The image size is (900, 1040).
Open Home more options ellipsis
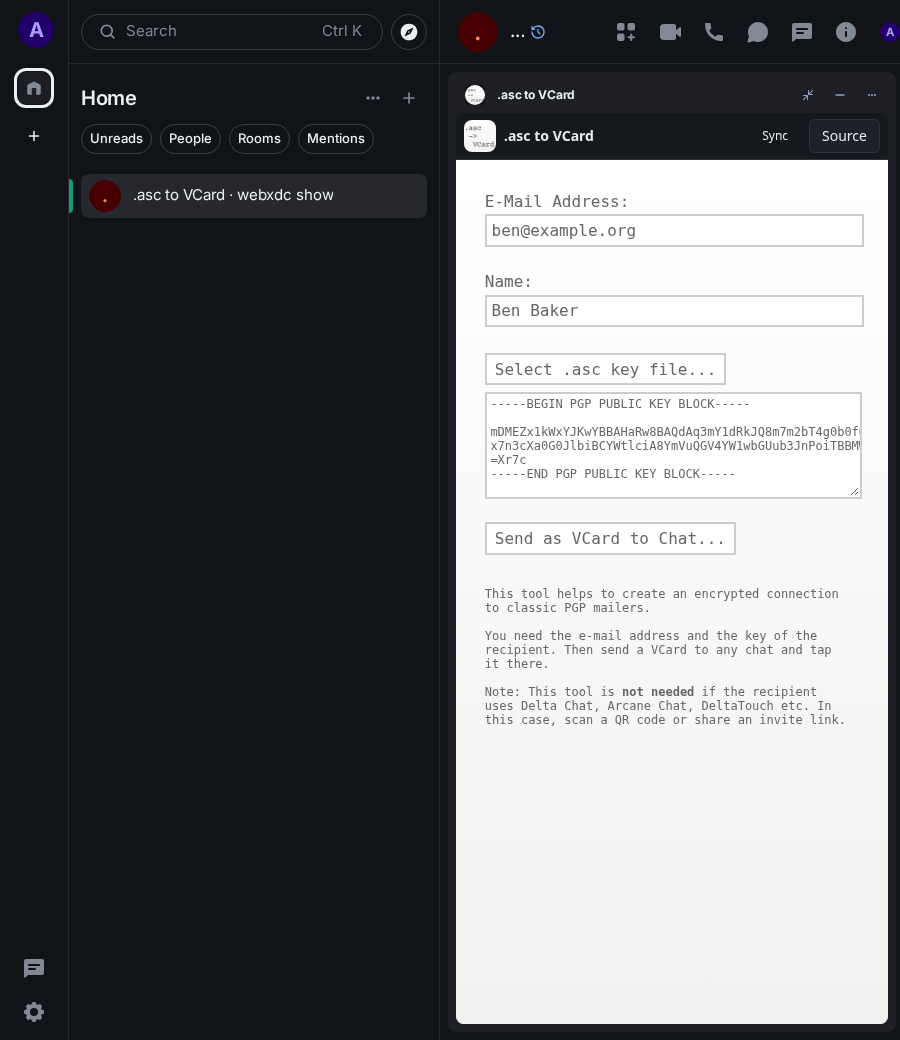point(373,98)
